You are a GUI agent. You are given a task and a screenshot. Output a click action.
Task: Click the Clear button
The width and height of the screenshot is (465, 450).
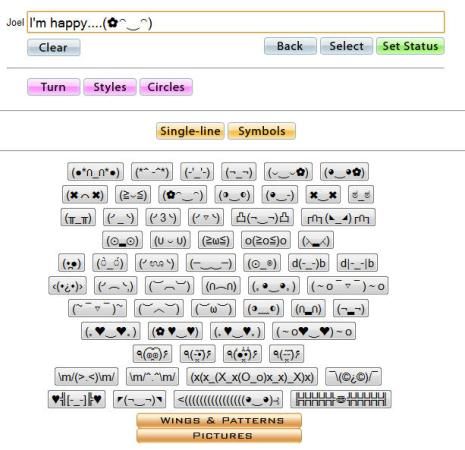(54, 47)
